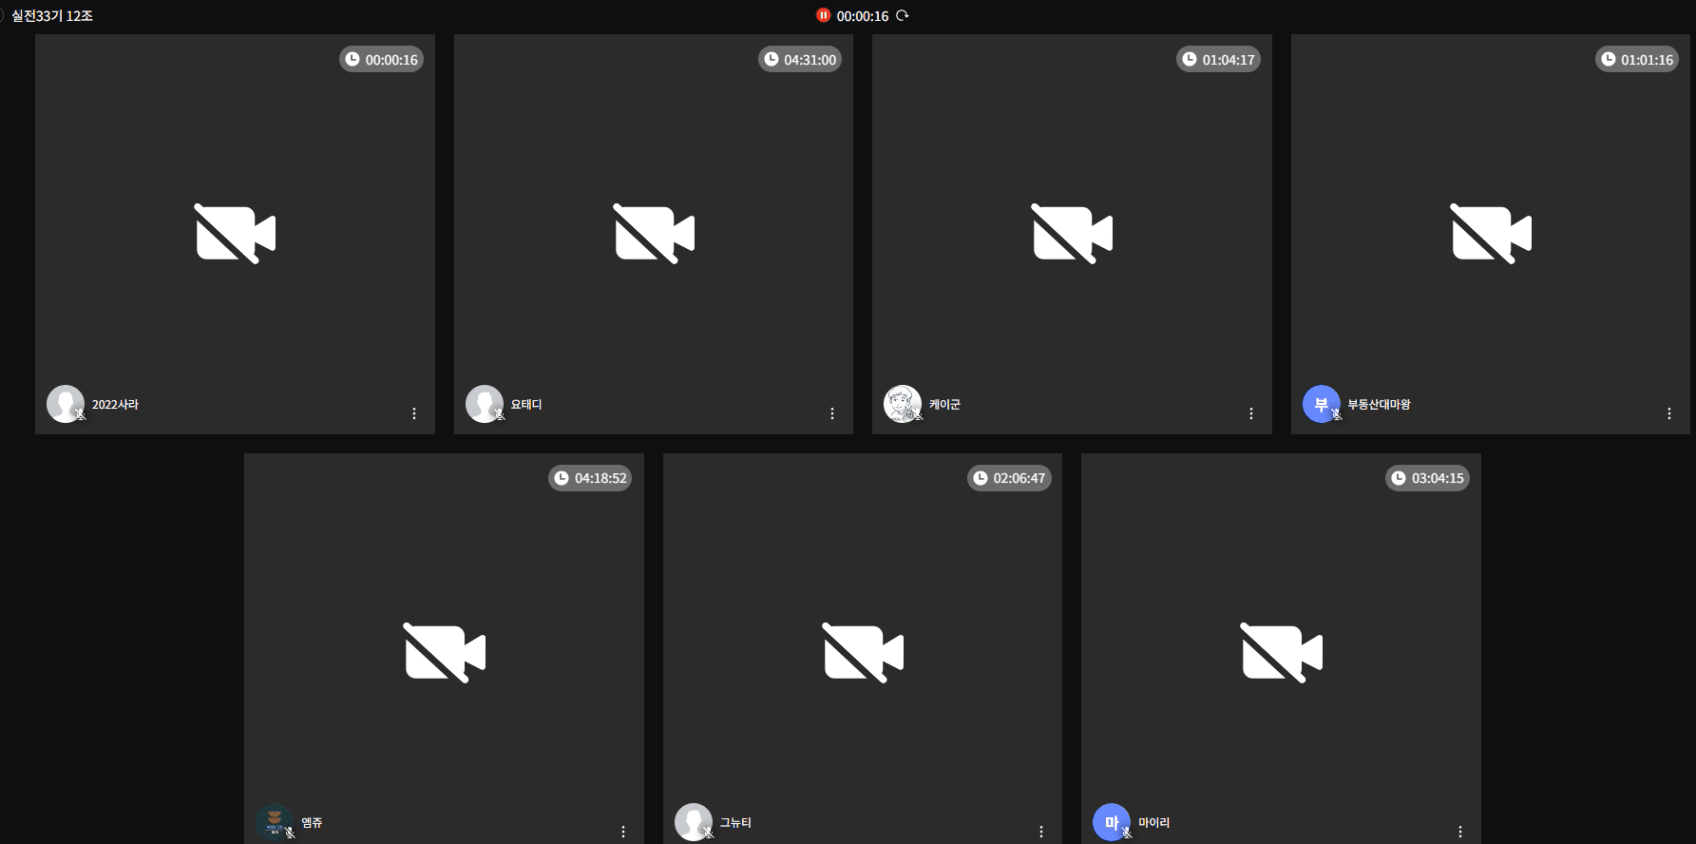Click the camera-off icon in 엠쥬's tile
1696x844 pixels.
pos(444,653)
